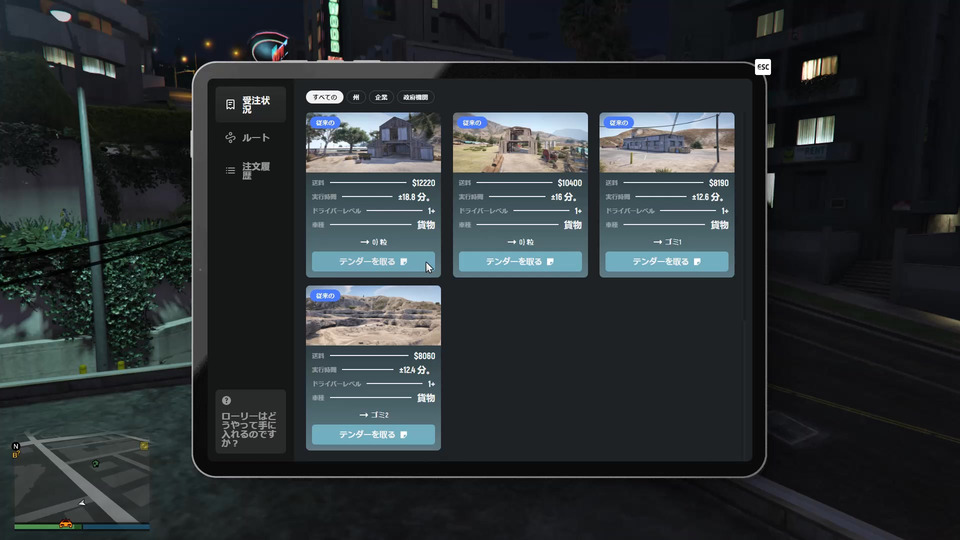Open the 受注状況 sidebar section
The width and height of the screenshot is (960, 540).
(x=250, y=105)
